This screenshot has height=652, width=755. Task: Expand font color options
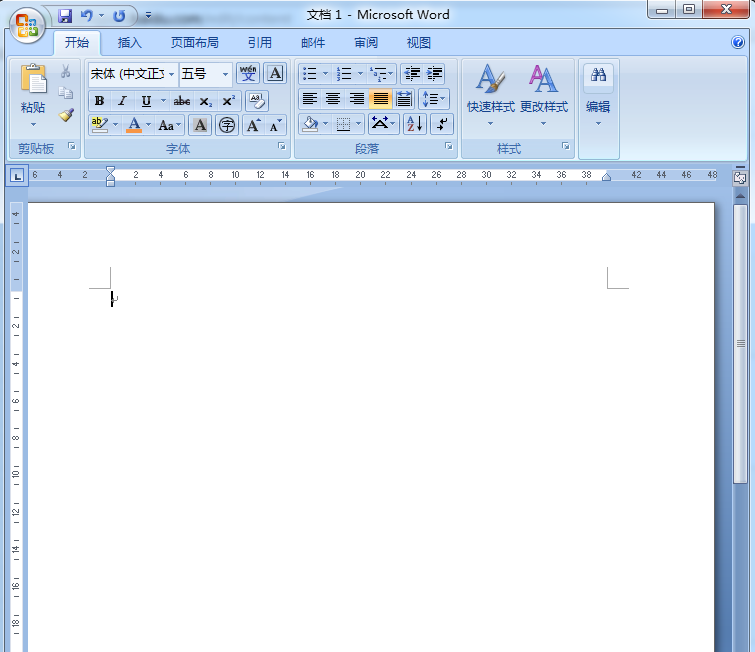click(x=148, y=125)
